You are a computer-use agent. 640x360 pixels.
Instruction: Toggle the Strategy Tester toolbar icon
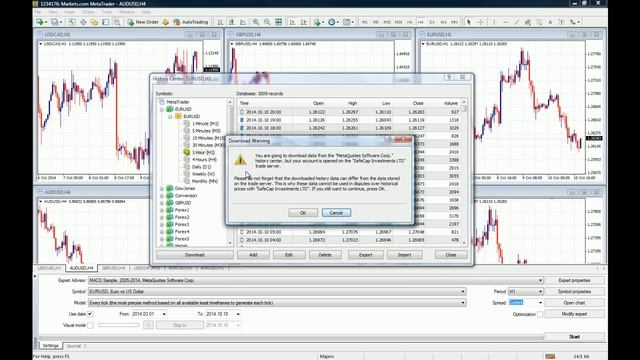117,22
